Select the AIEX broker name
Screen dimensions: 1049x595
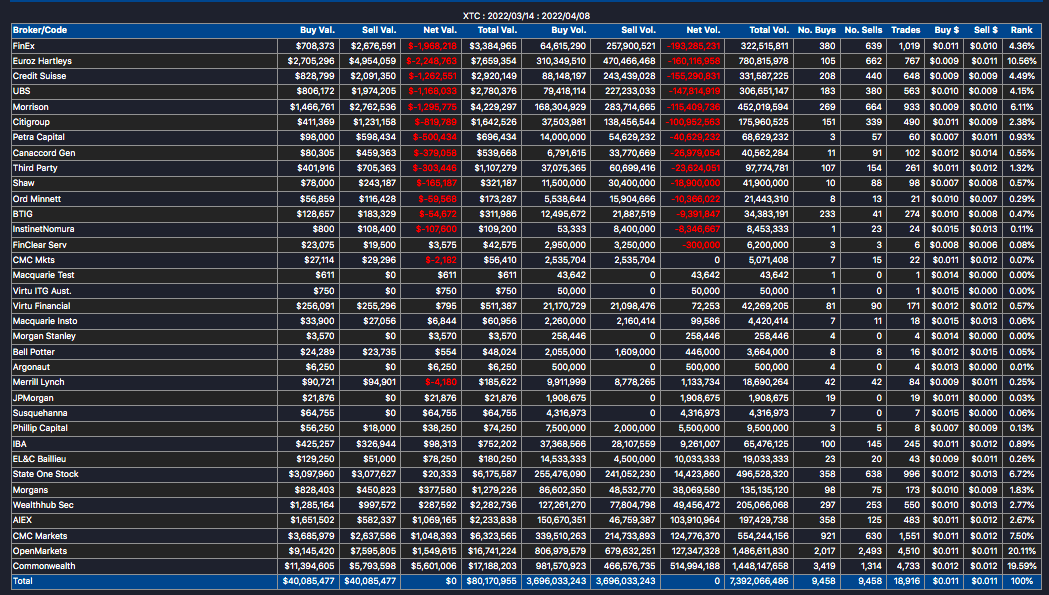click(x=23, y=520)
